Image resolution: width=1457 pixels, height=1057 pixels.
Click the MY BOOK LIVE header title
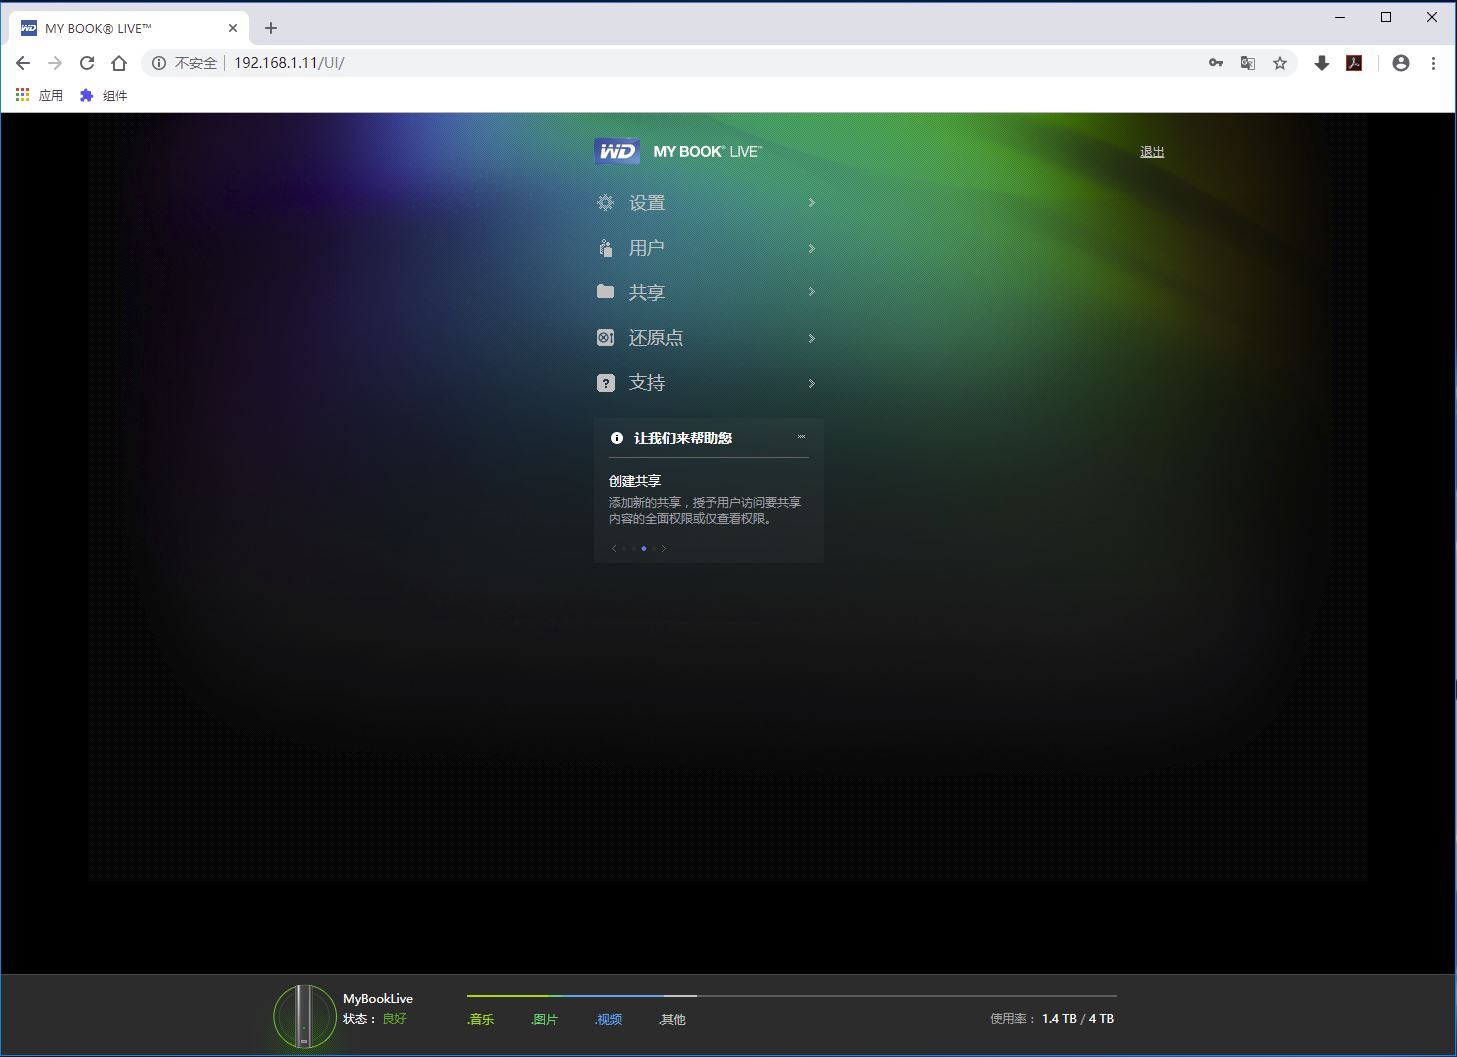(708, 152)
